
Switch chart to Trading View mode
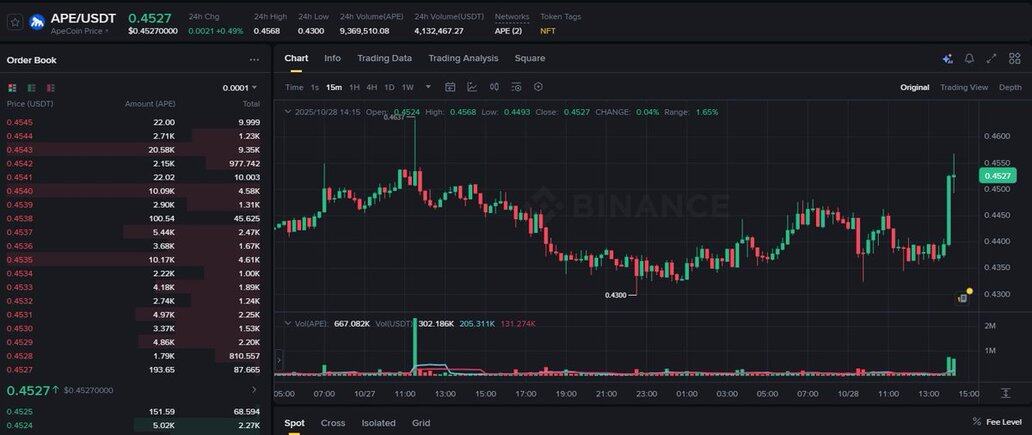964,87
